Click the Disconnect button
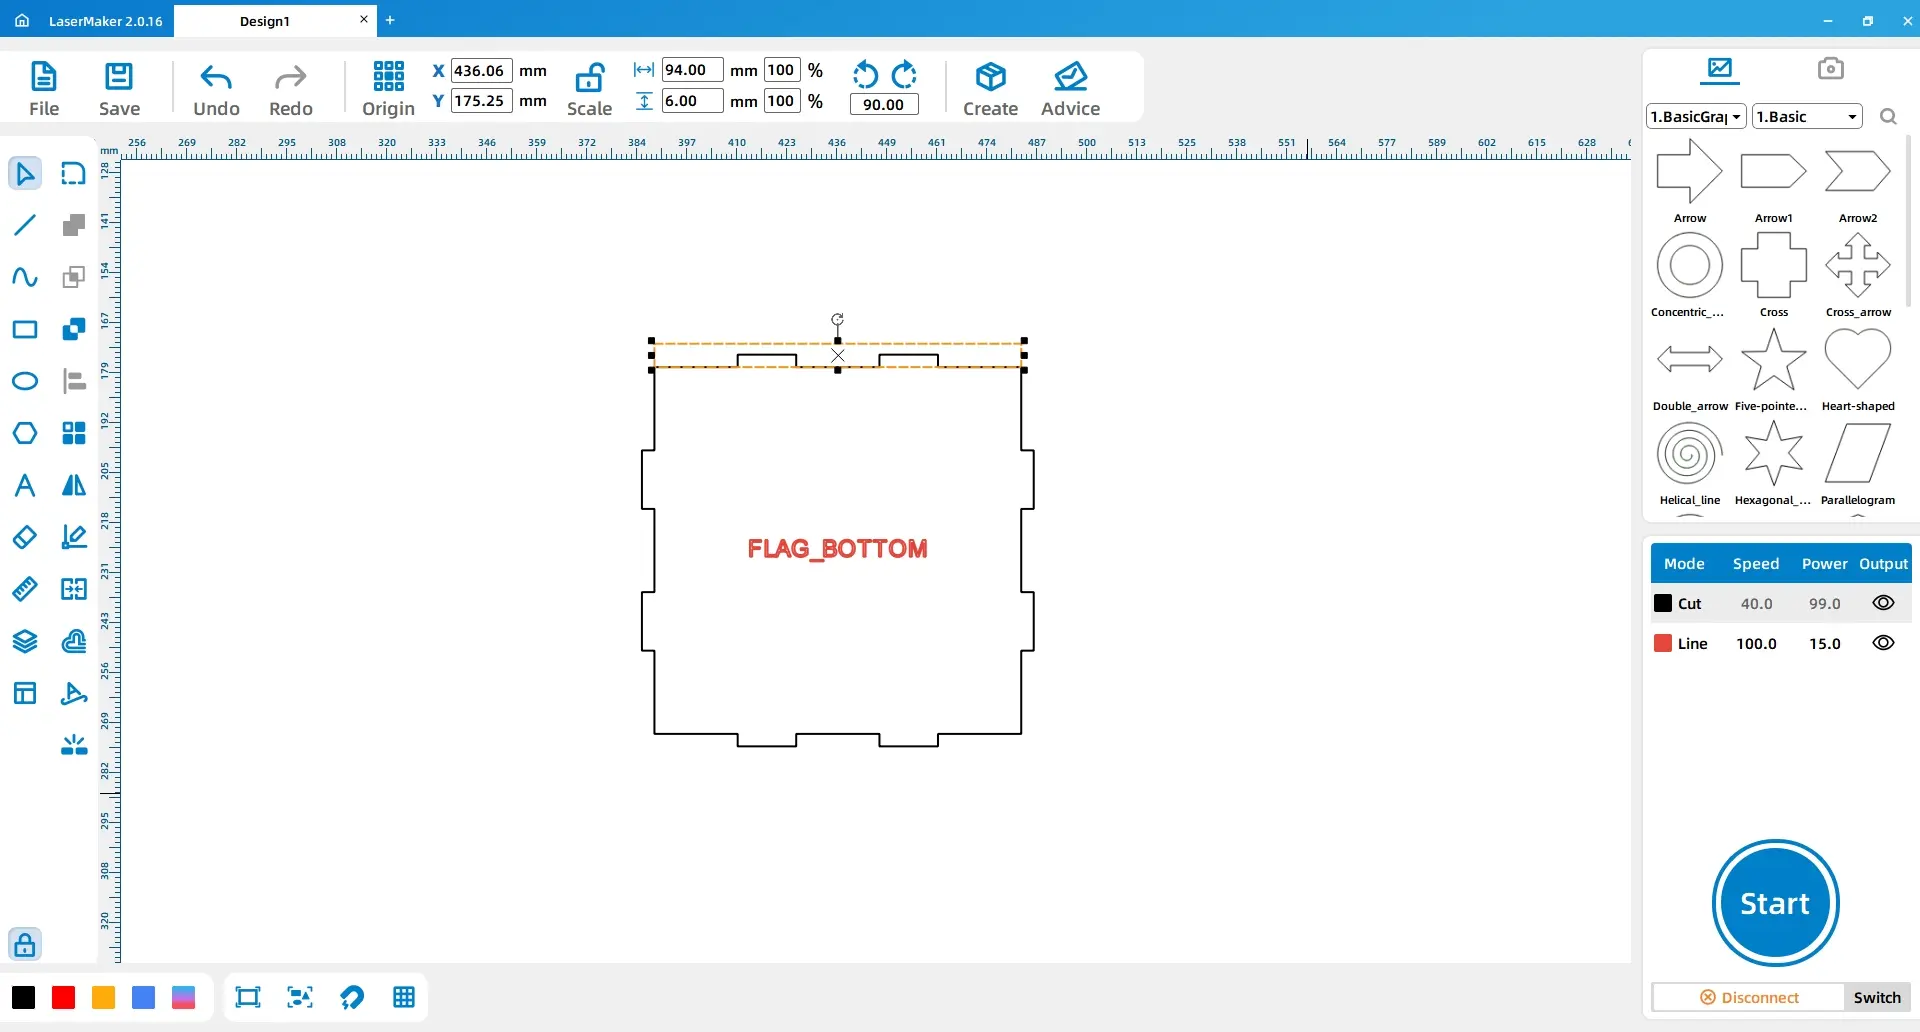 coord(1749,997)
